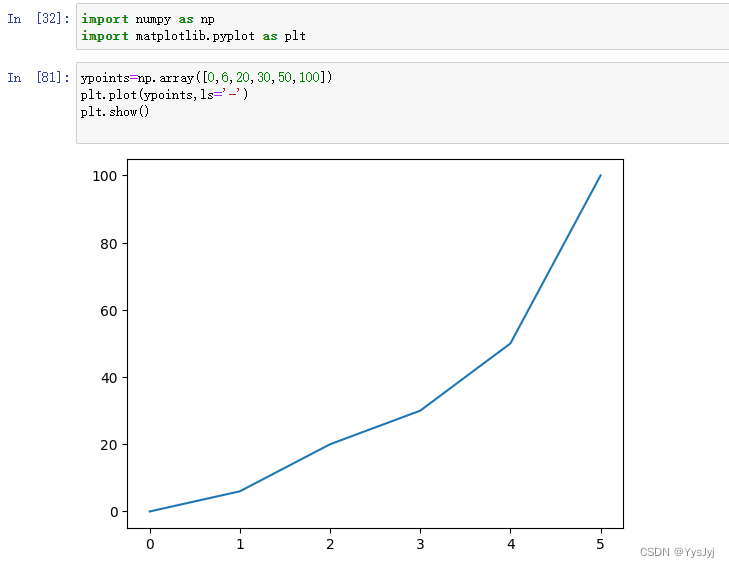729x568 pixels.
Task: Select the In [32] cell prompt
Action: (x=38, y=19)
